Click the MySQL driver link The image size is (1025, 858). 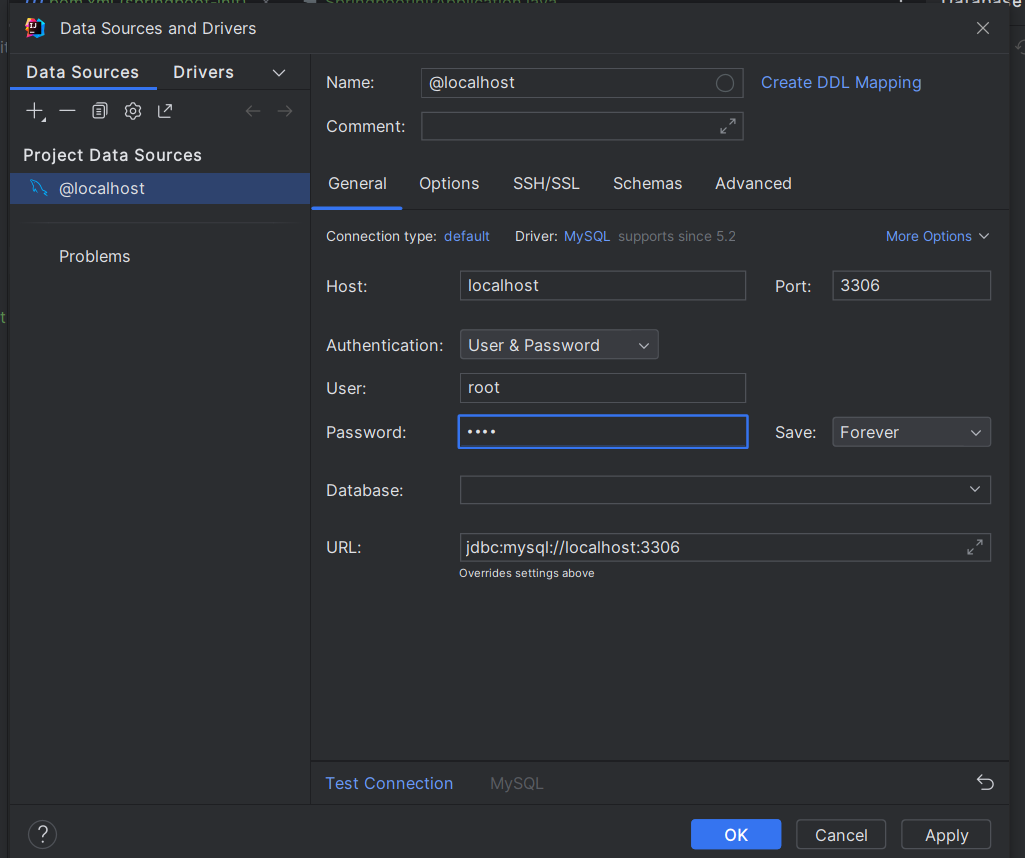tap(587, 237)
